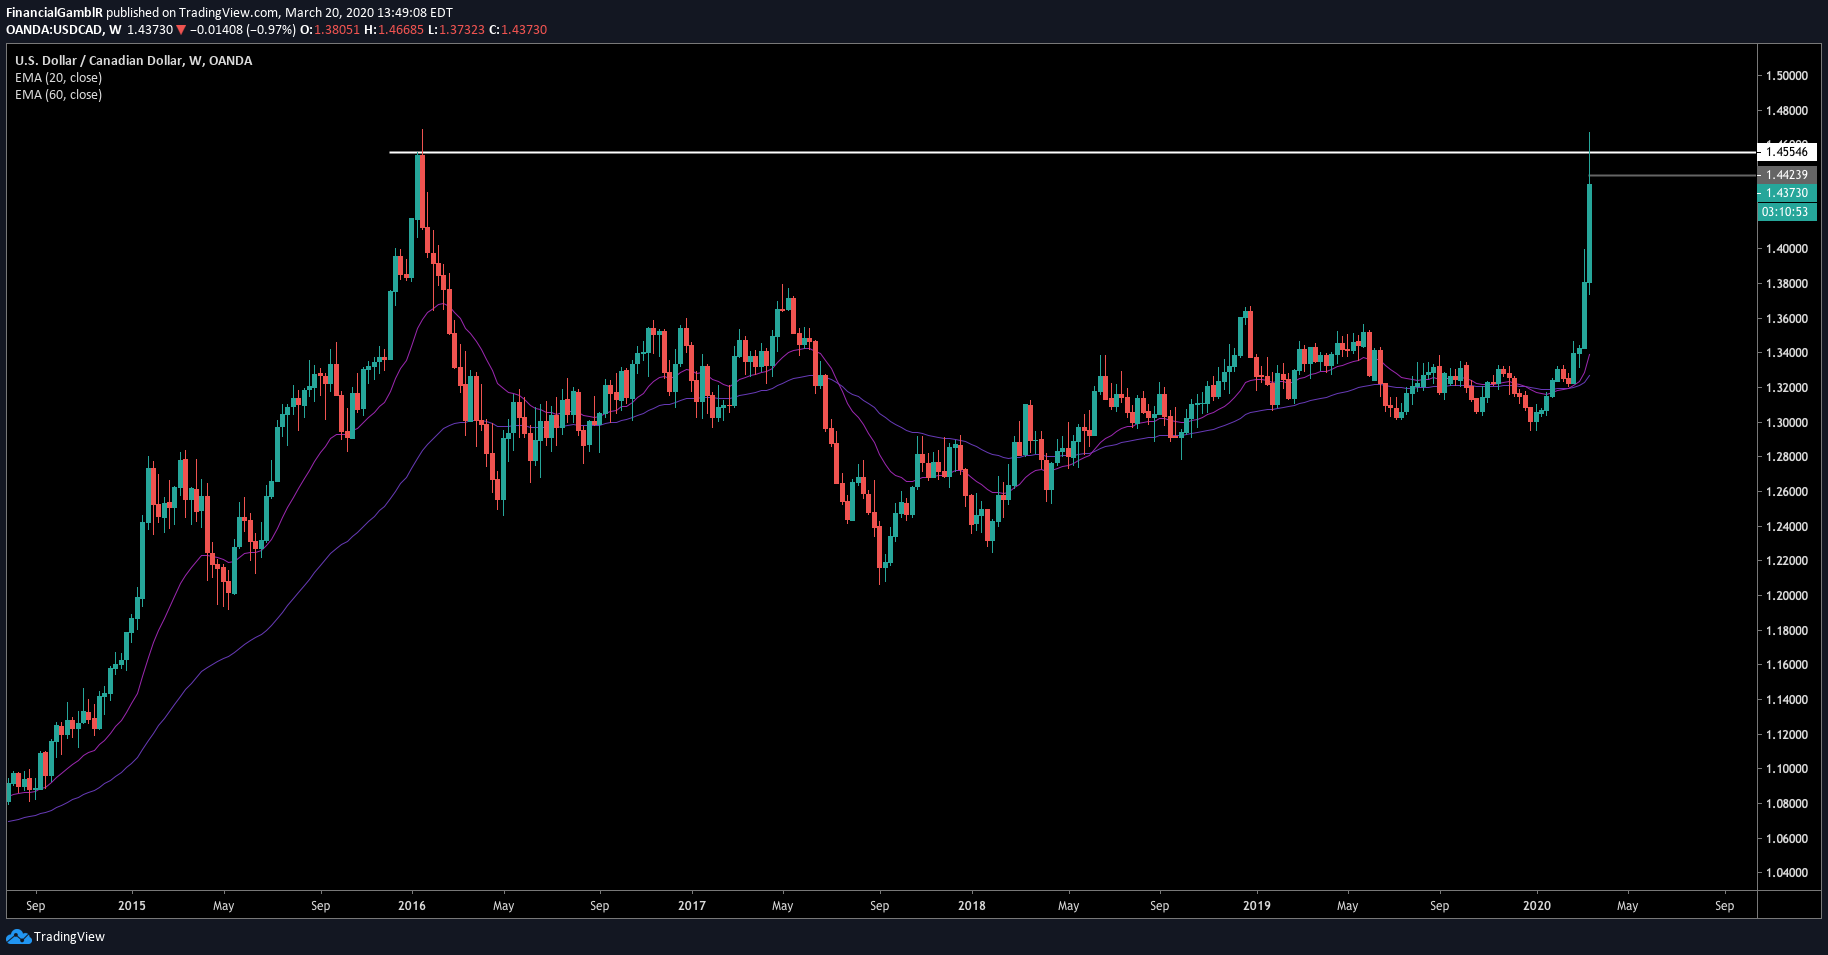Select the white horizontal resistance line
This screenshot has height=955, width=1828.
coord(1072,152)
